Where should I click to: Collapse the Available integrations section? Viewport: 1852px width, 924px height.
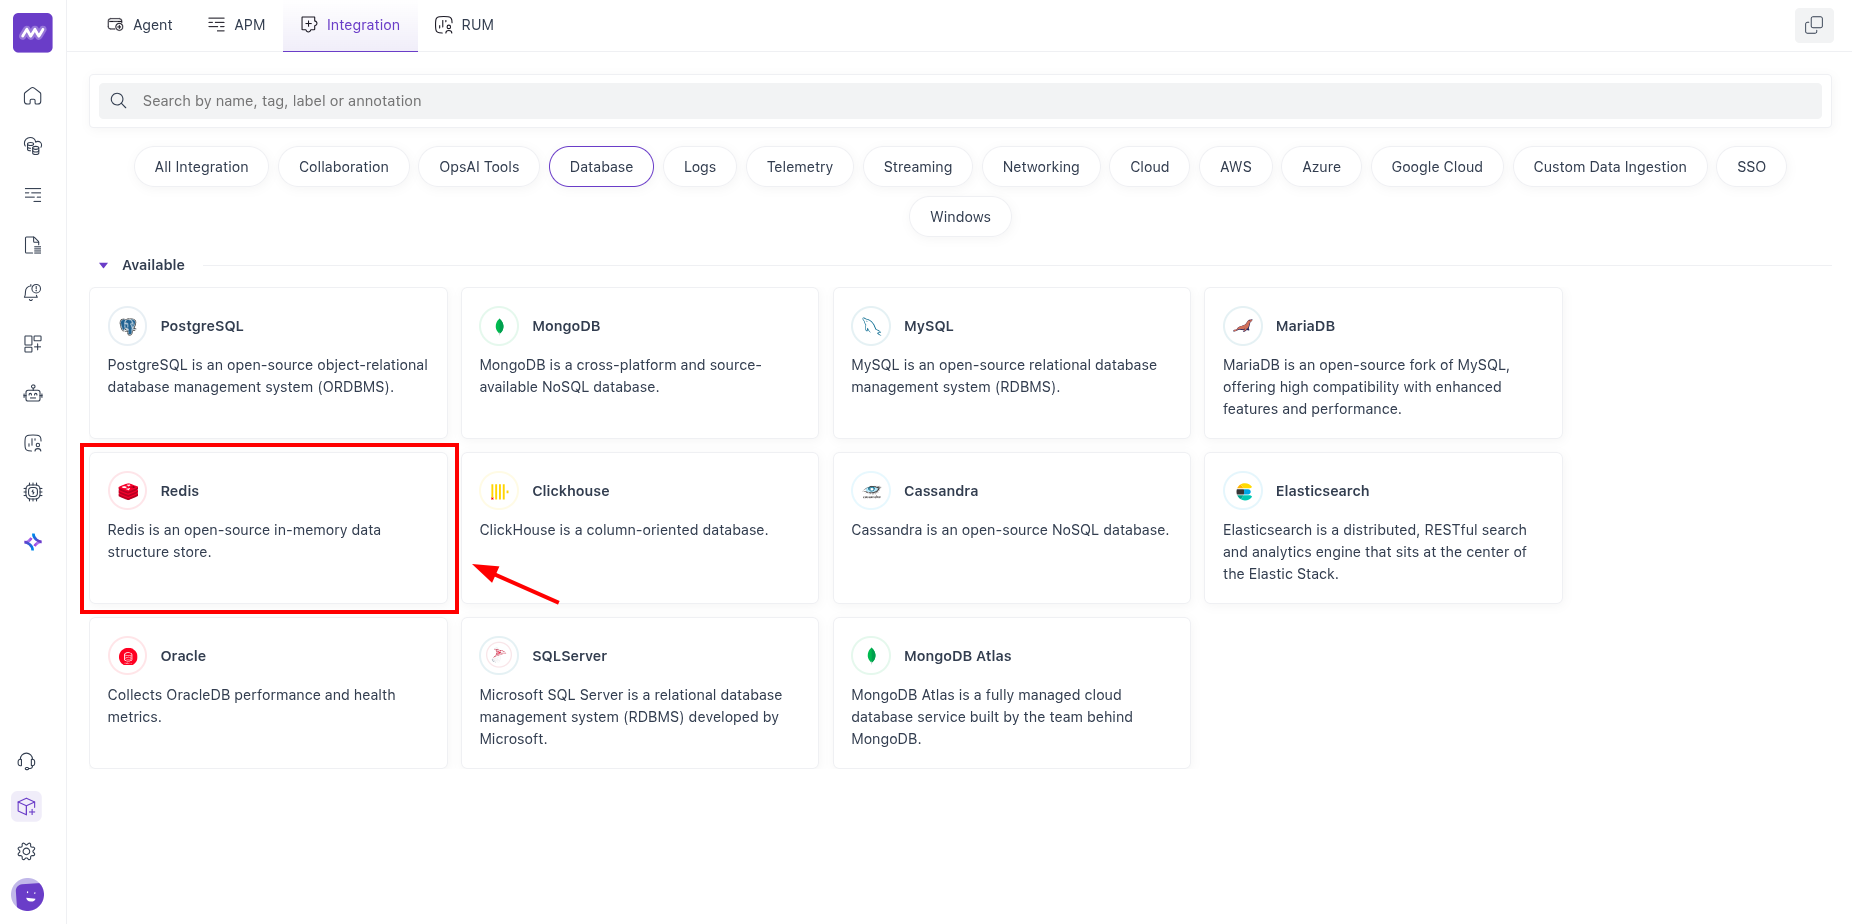point(103,264)
